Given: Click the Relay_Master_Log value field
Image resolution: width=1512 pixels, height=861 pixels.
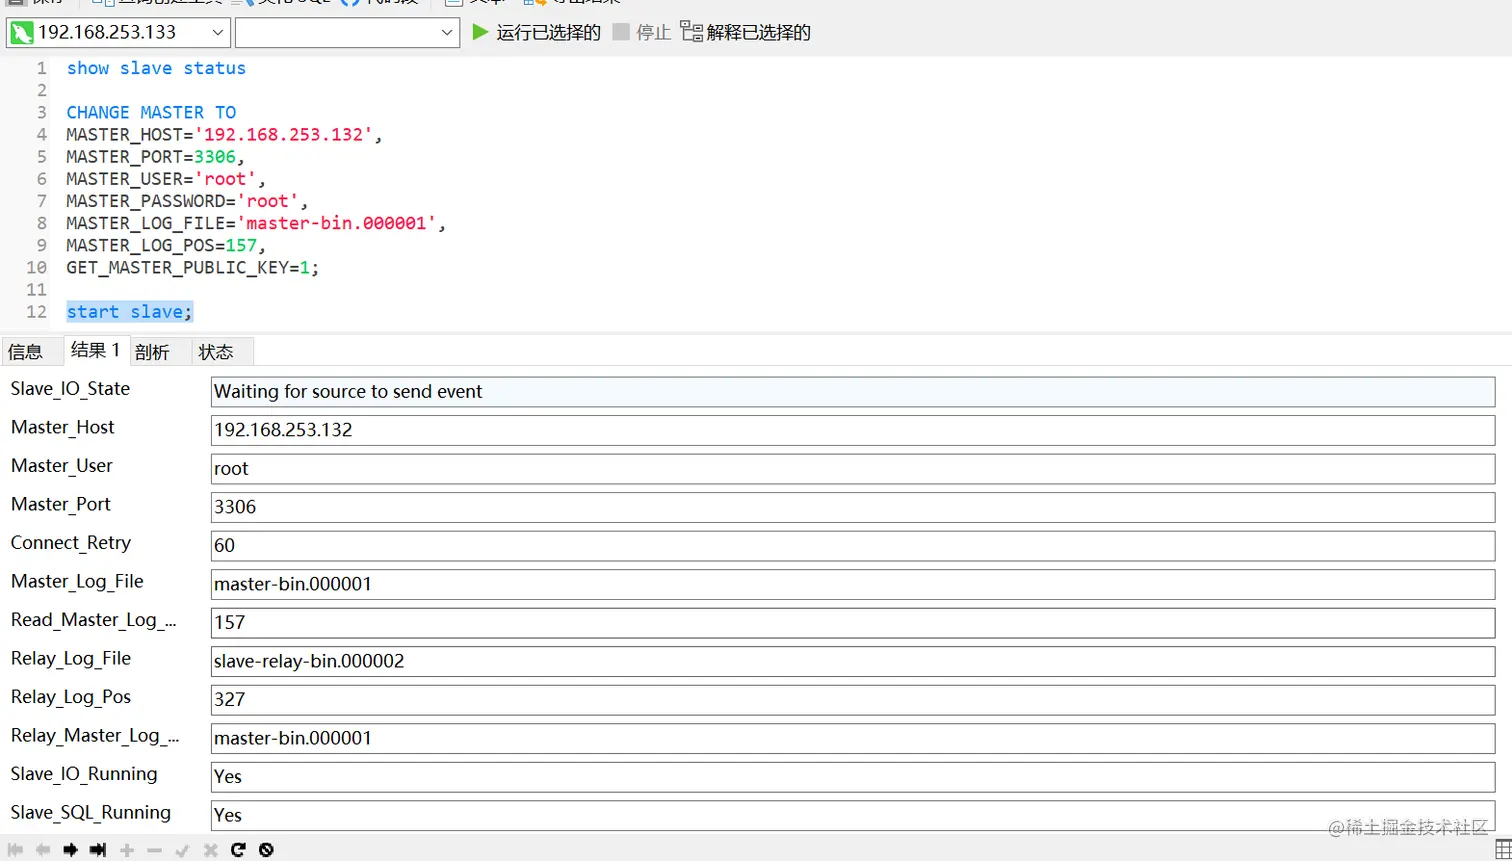Looking at the screenshot, I should coord(853,738).
